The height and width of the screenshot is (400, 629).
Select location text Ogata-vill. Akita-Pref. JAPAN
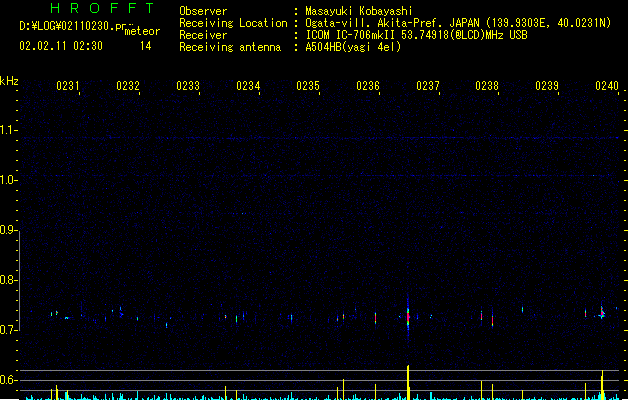392,23
